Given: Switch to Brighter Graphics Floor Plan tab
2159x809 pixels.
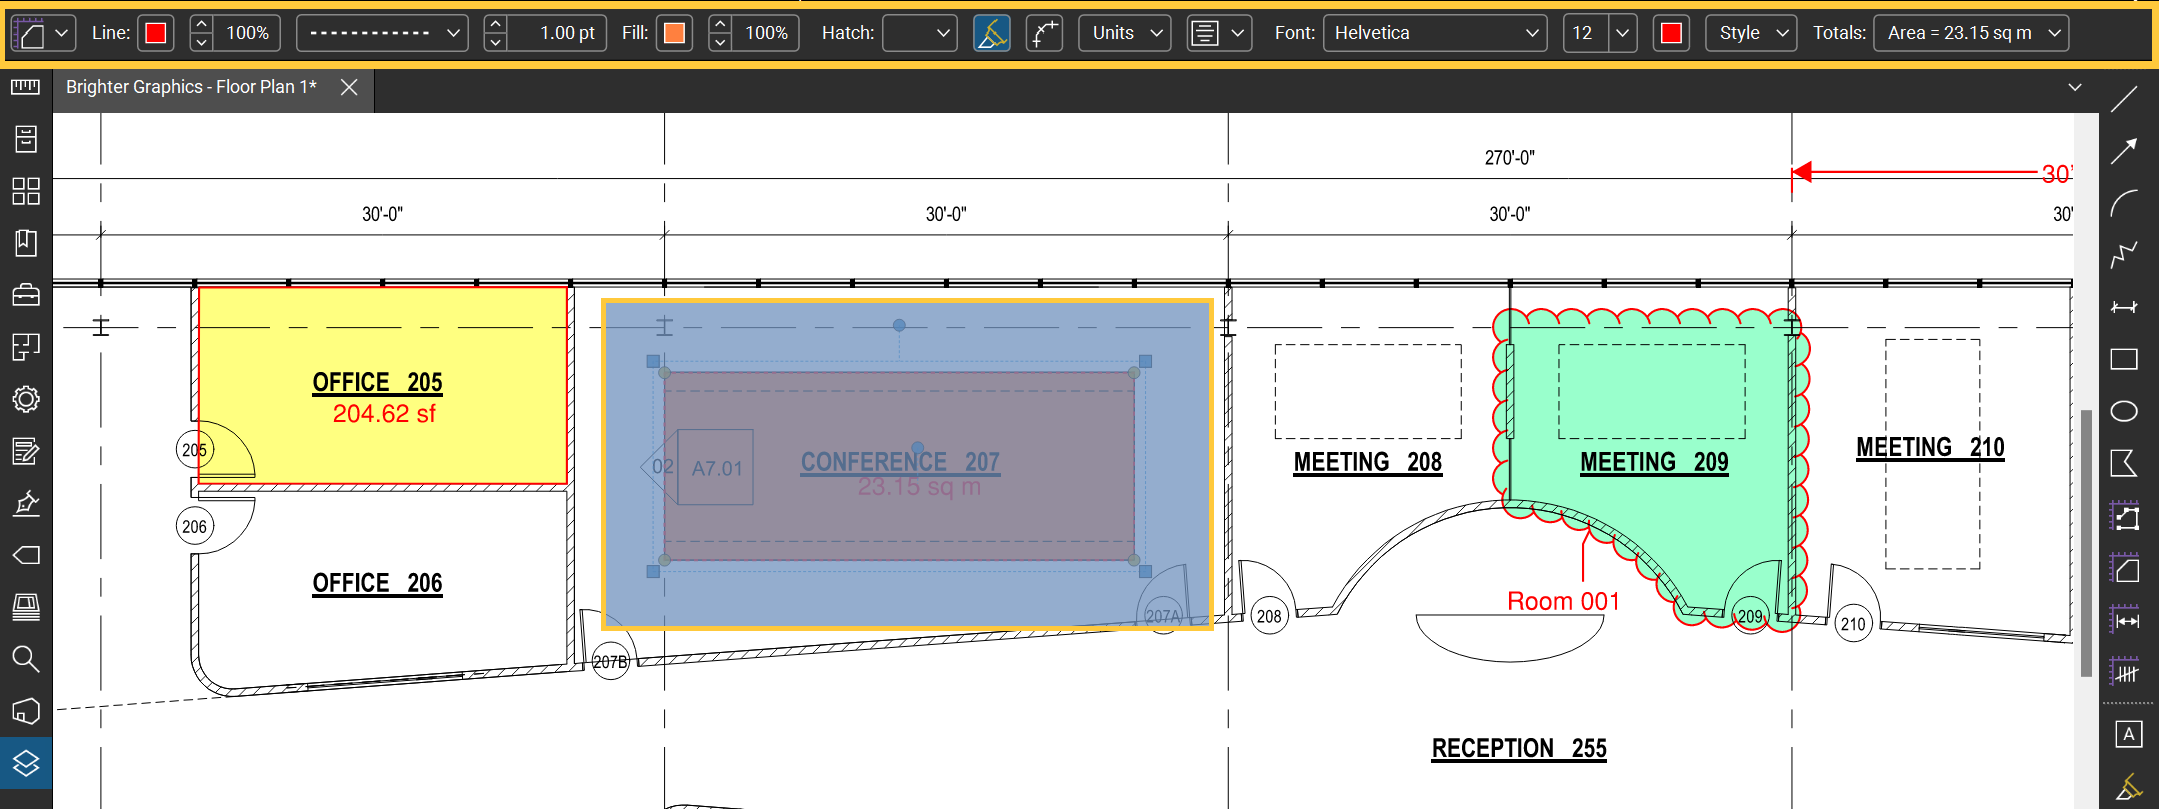Looking at the screenshot, I should (191, 87).
